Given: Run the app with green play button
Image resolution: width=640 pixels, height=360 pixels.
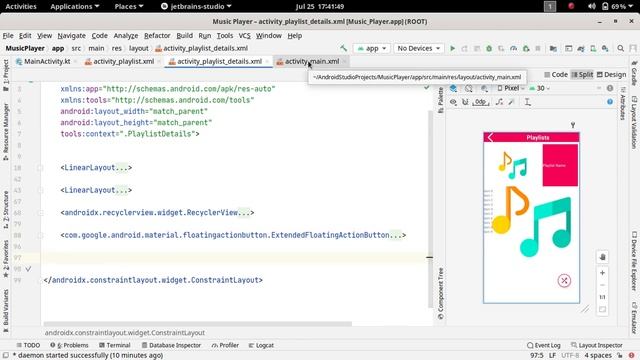Looking at the screenshot, I should [x=452, y=48].
